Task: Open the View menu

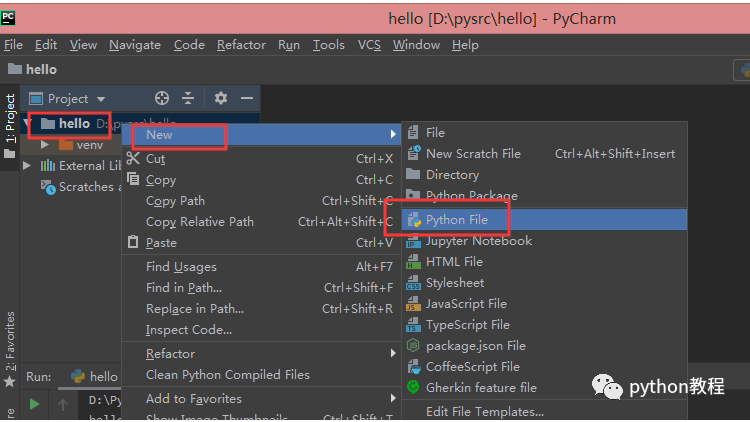Action: (x=83, y=45)
